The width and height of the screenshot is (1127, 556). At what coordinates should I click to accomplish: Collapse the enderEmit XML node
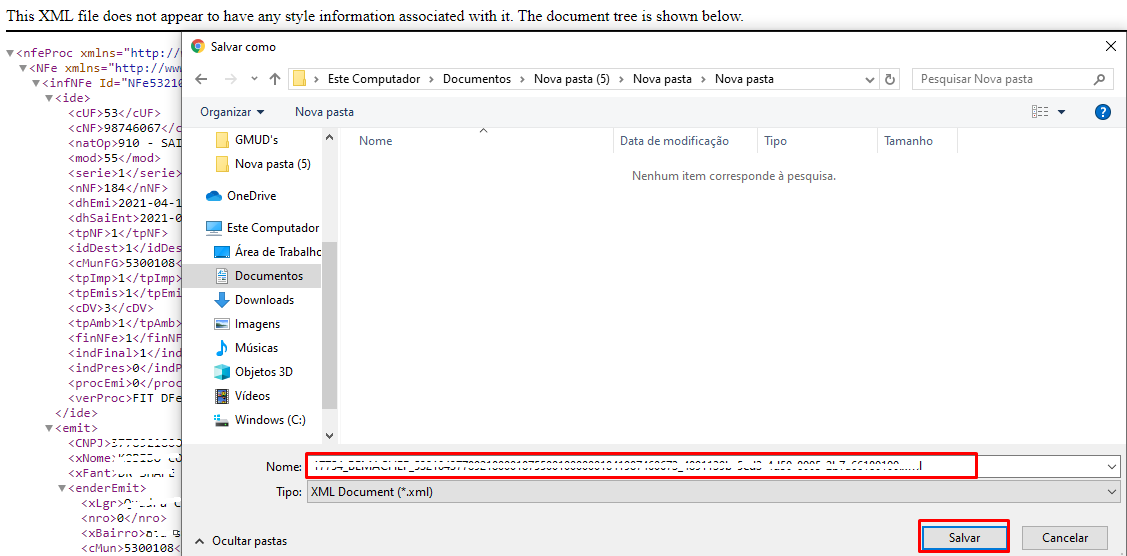pos(62,488)
